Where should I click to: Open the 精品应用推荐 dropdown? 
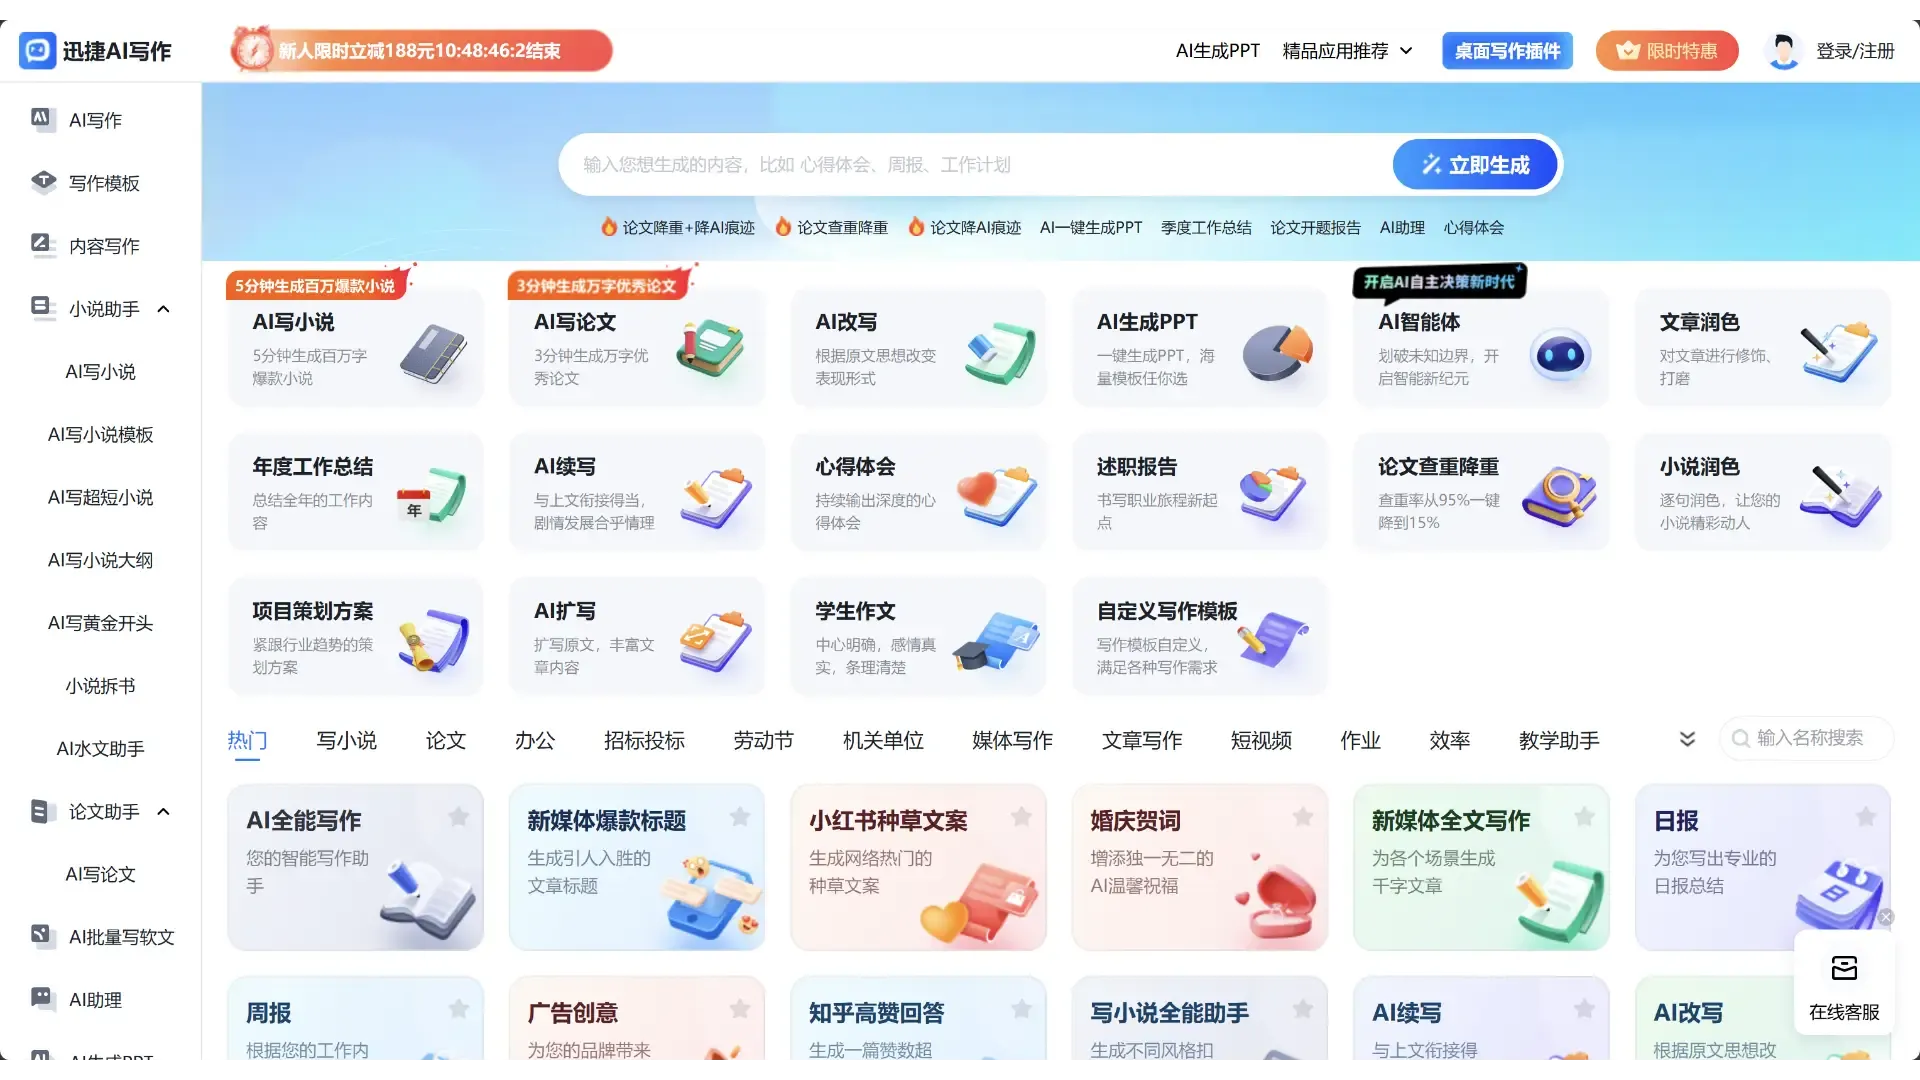[1347, 51]
